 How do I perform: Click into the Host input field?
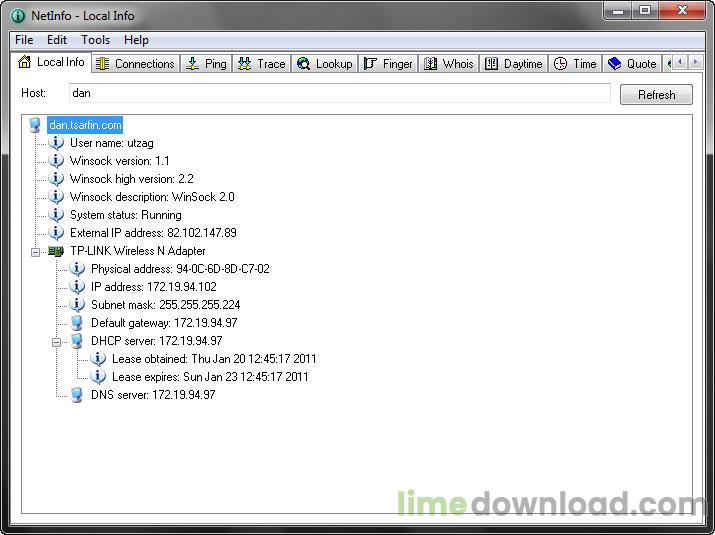tap(338, 94)
